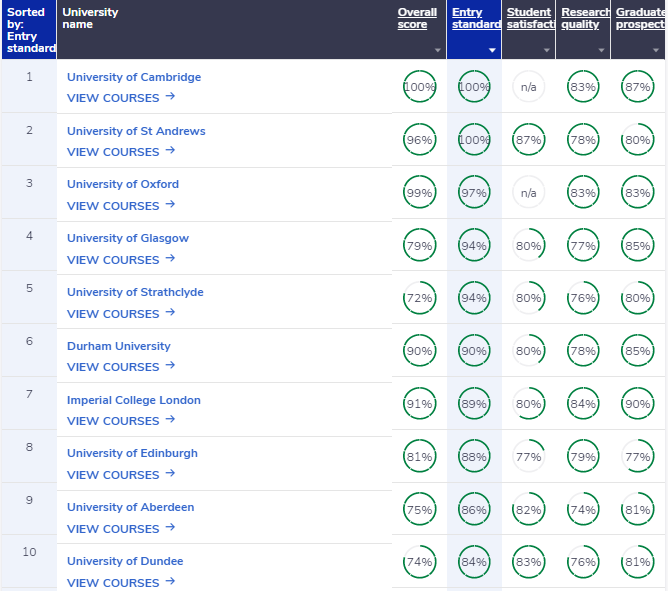Click dropdown arrow under Student satisfaction
The height and width of the screenshot is (591, 668).
(x=547, y=50)
